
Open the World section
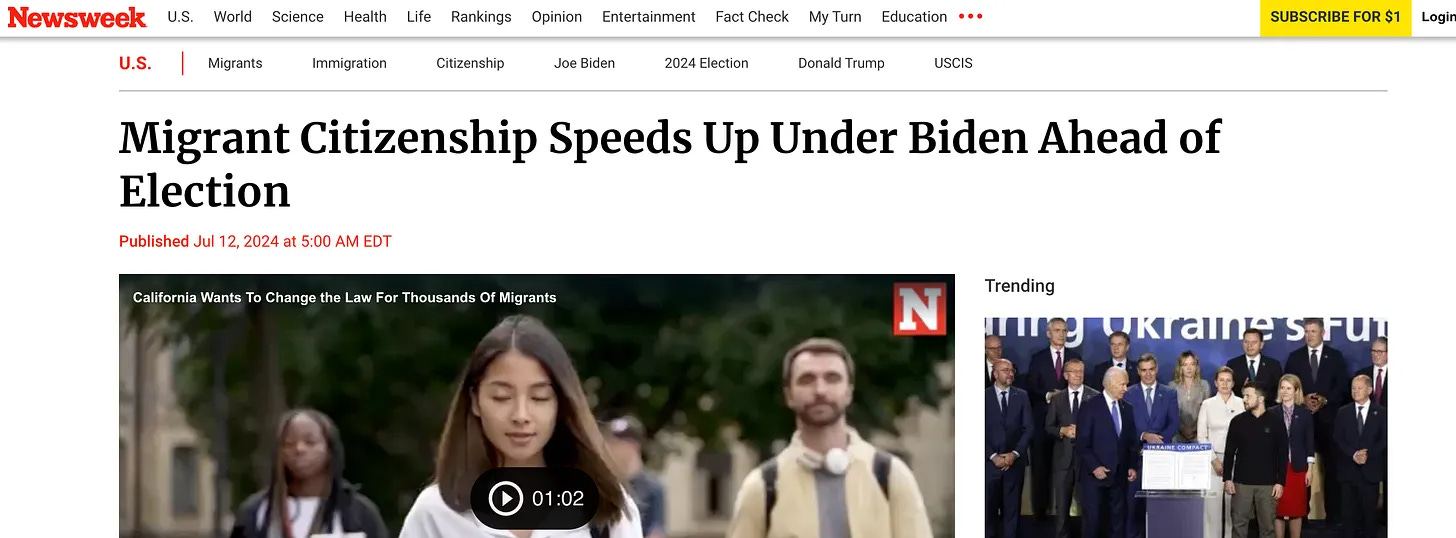(x=233, y=17)
